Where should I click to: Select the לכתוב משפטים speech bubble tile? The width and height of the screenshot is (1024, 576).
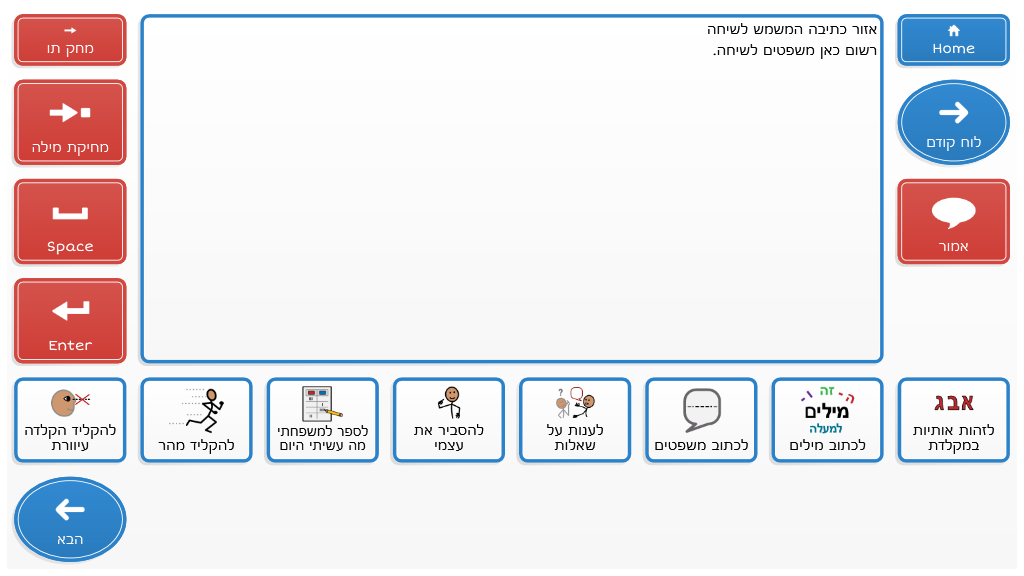[x=701, y=420]
